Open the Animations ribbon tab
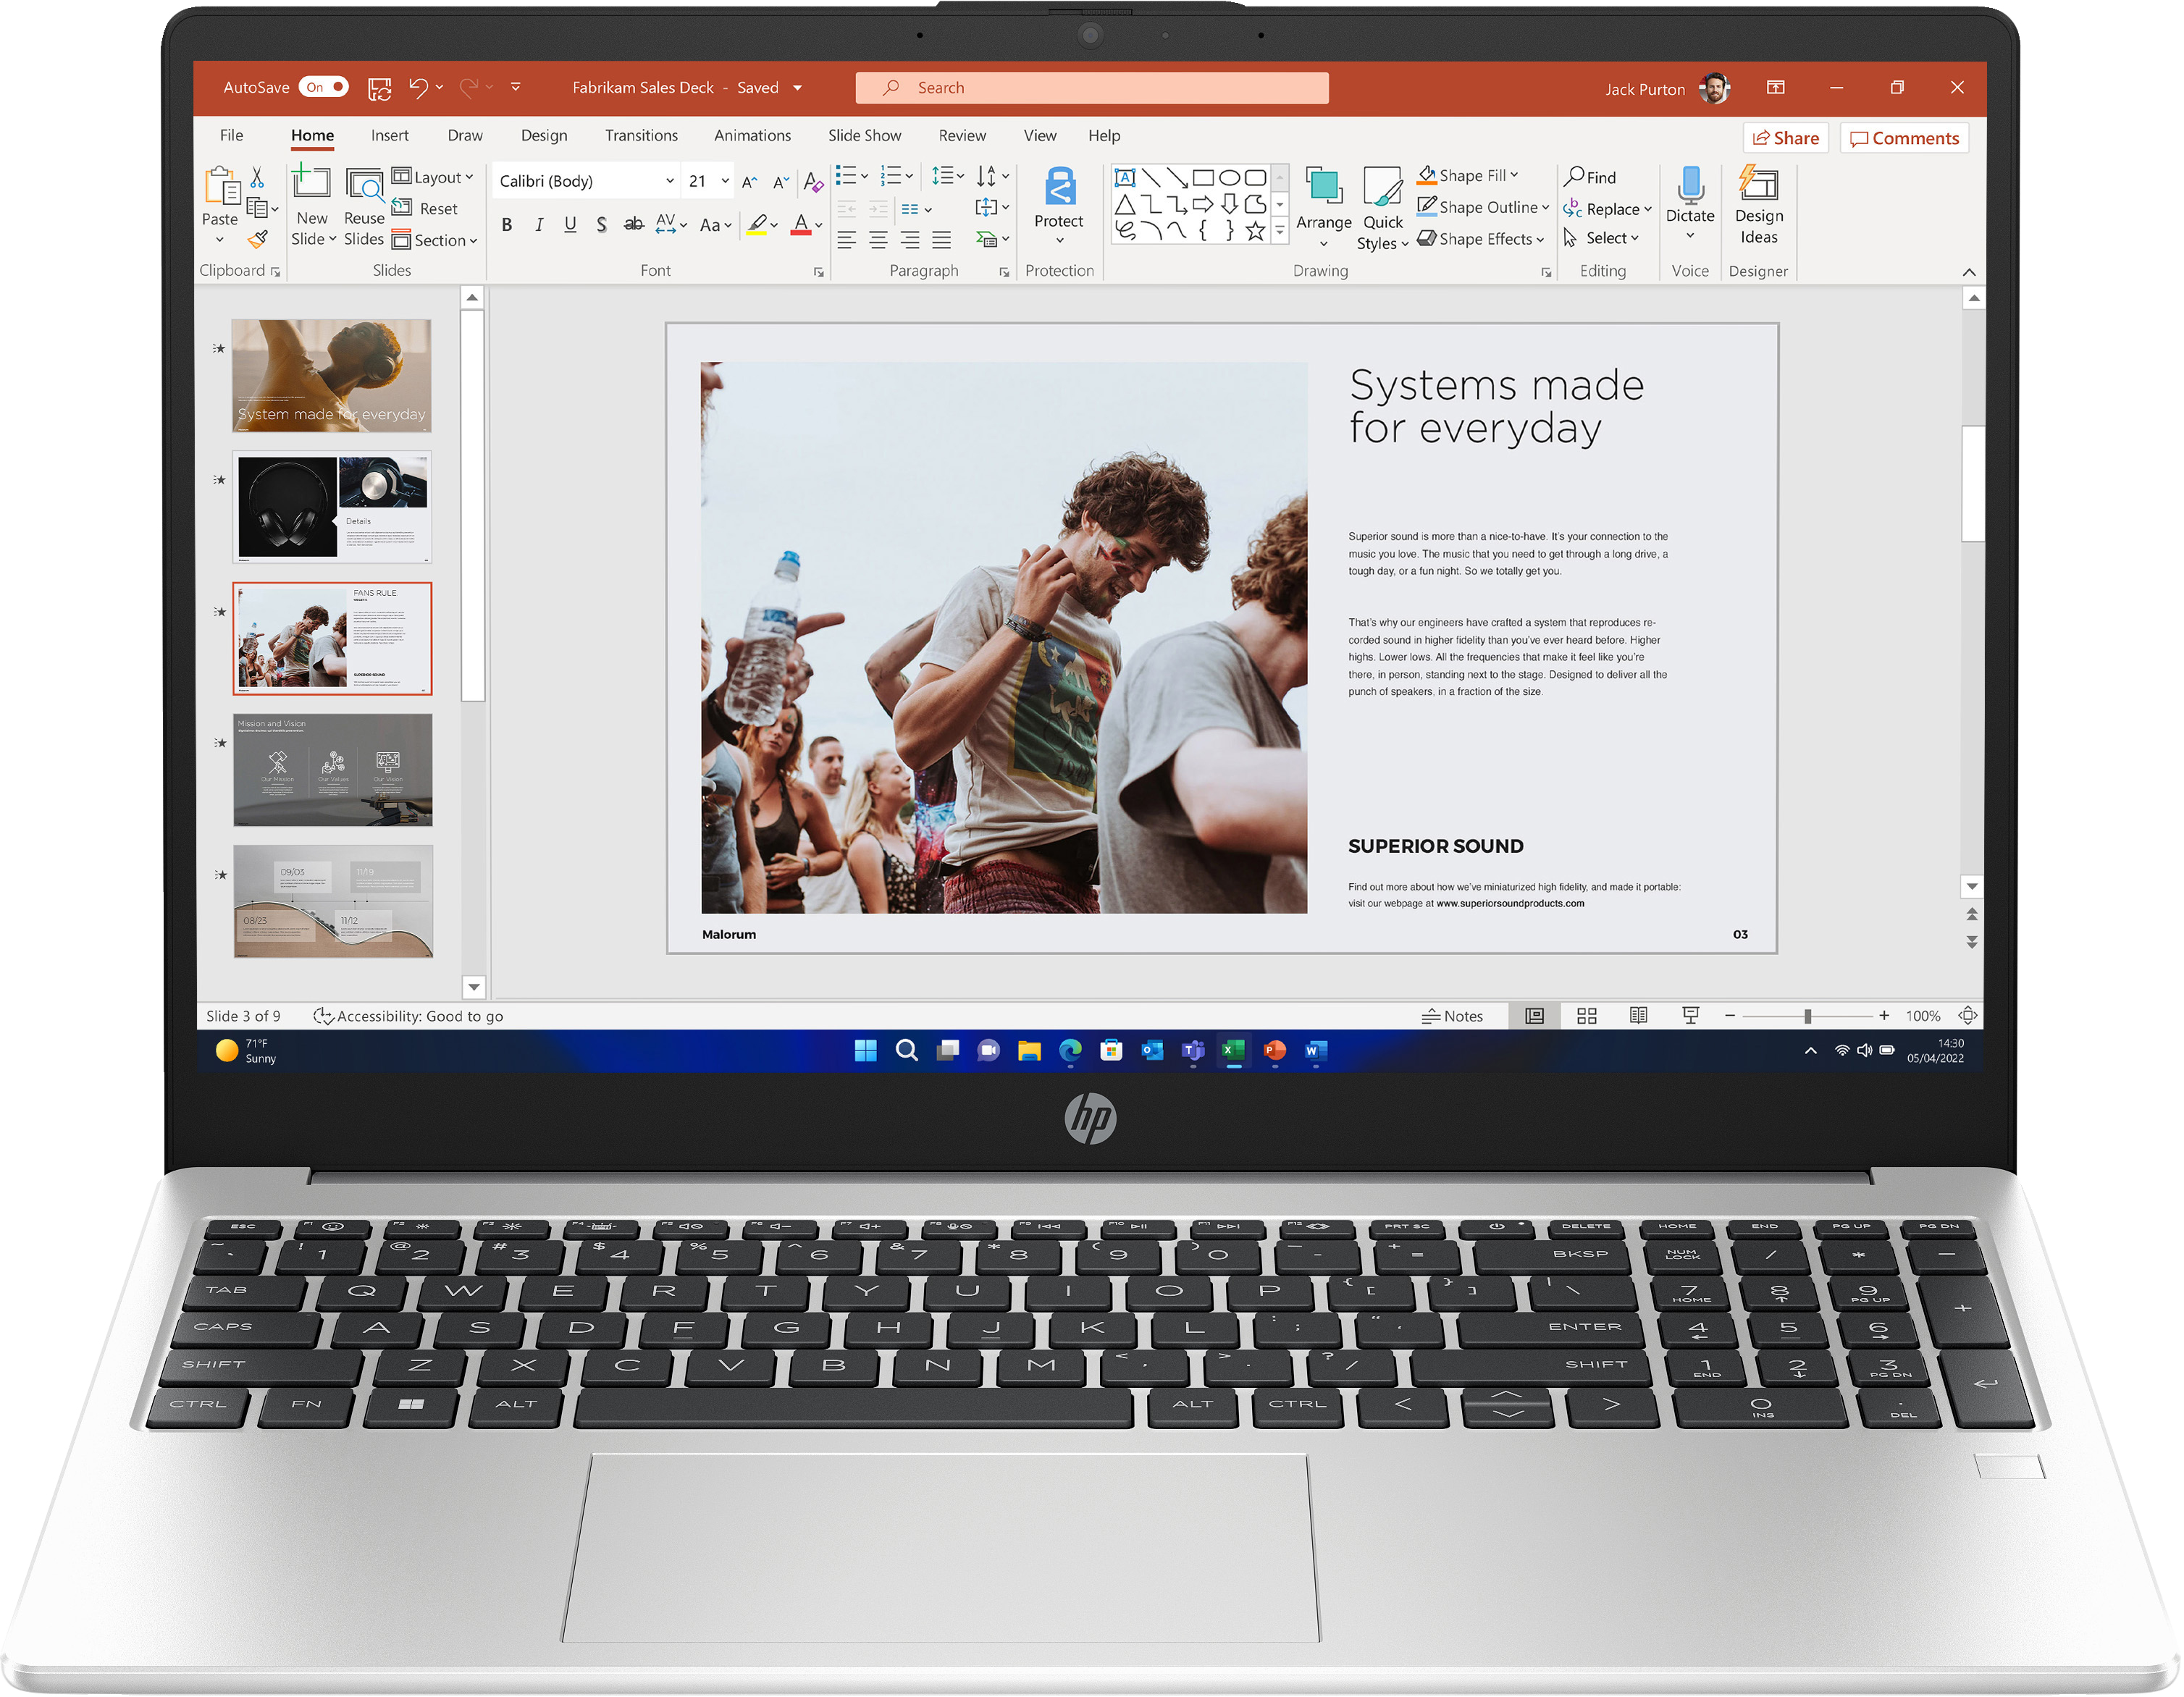 tap(752, 135)
